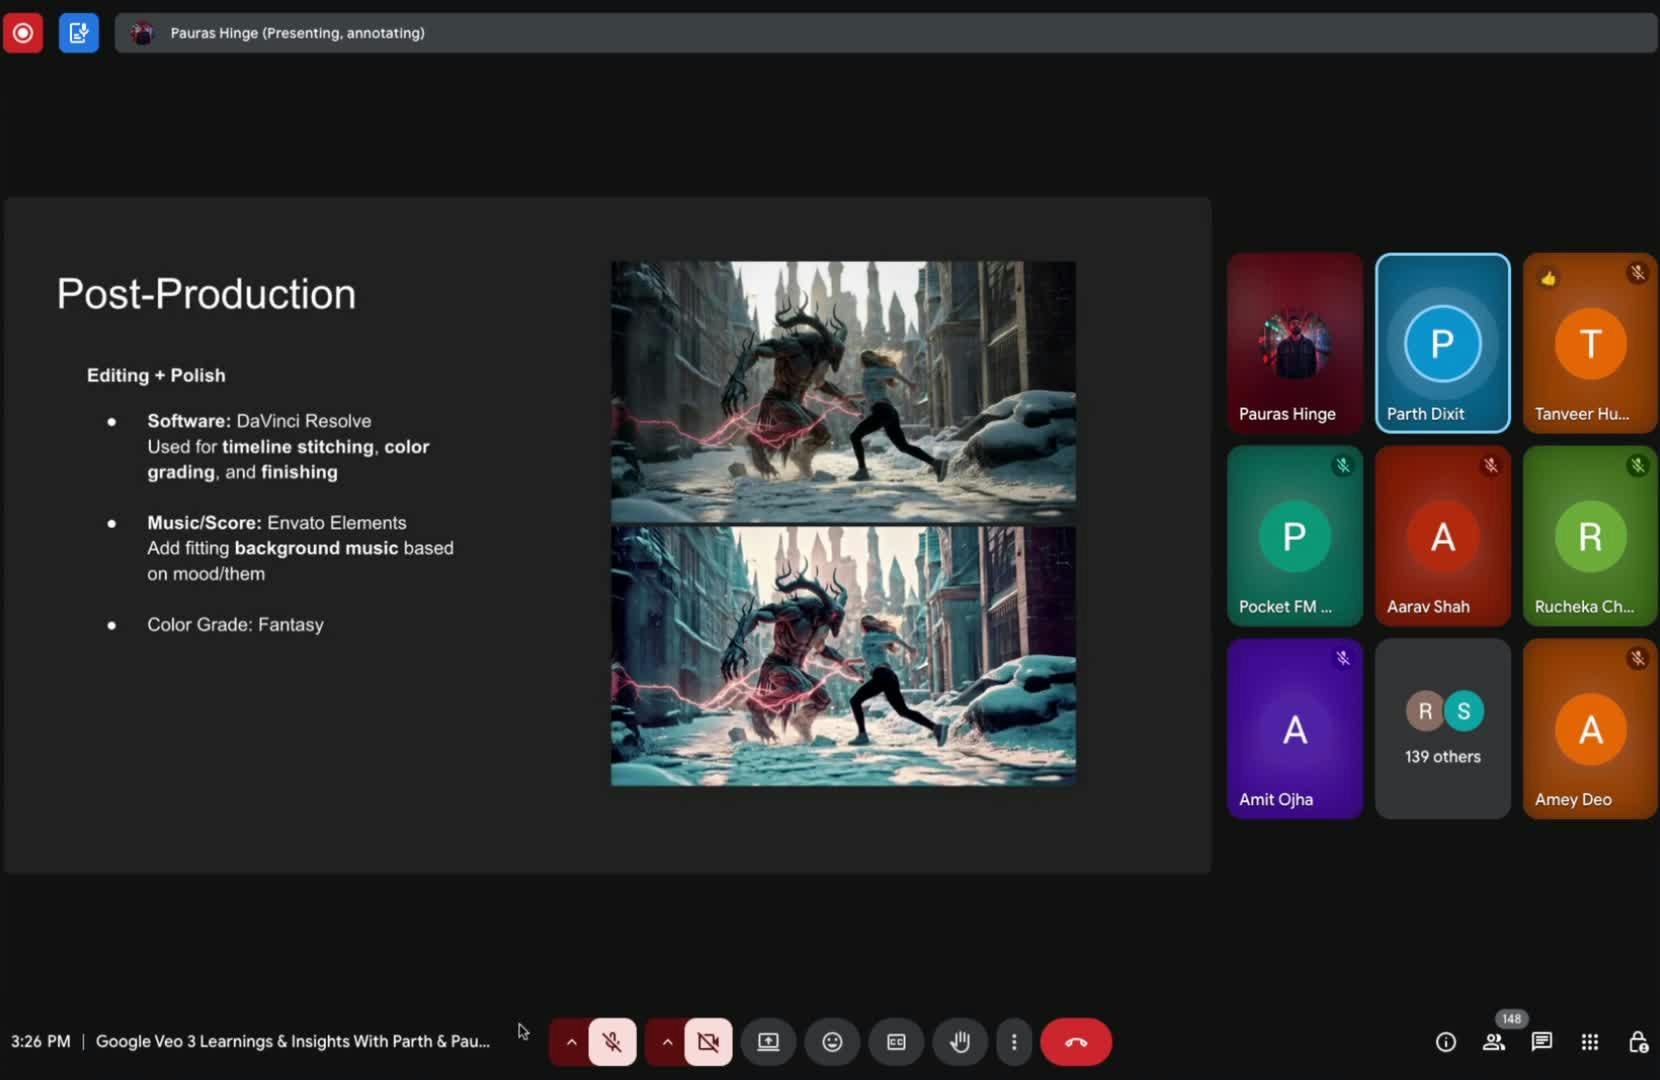Image resolution: width=1660 pixels, height=1080 pixels.
Task: Turn on the camera
Action: [708, 1042]
